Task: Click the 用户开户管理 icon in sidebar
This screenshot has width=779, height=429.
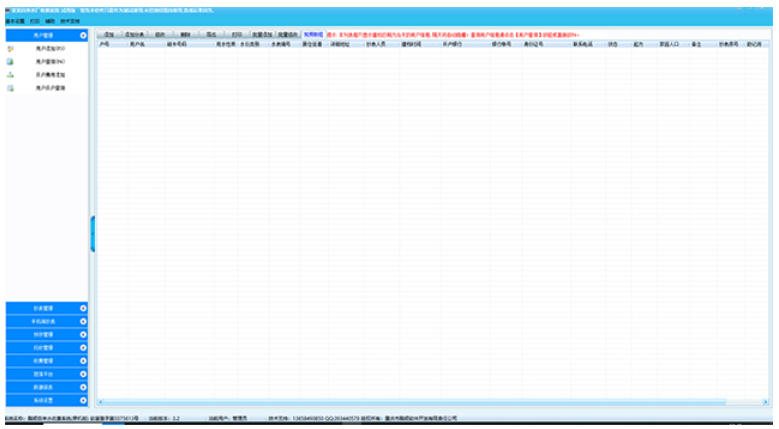Action: pyautogui.click(x=10, y=89)
